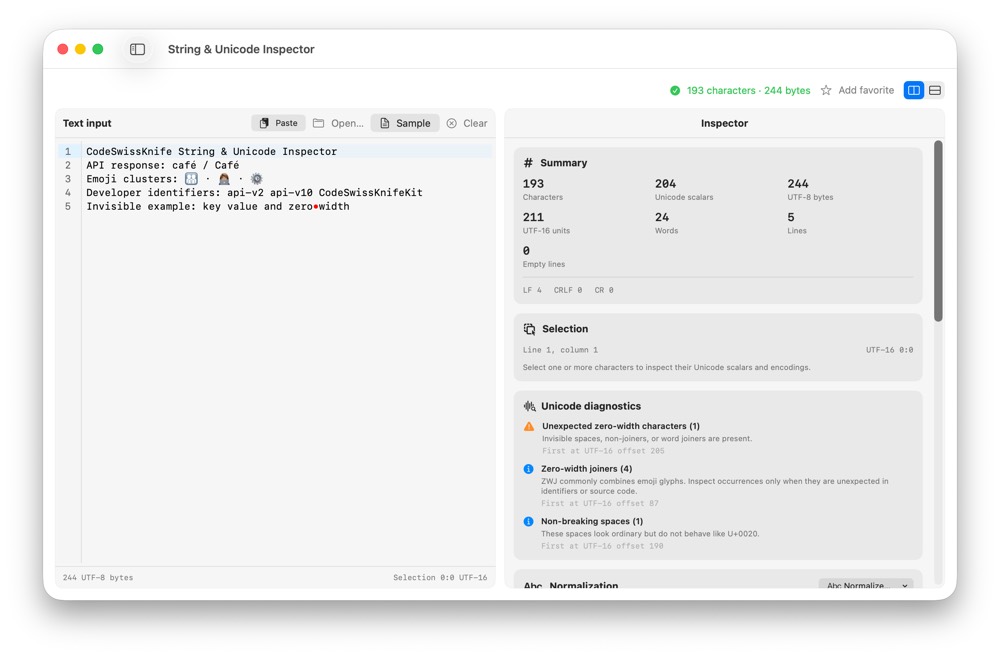Select 'Zero-width joiners (4)' entry
1000x657 pixels.
586,469
